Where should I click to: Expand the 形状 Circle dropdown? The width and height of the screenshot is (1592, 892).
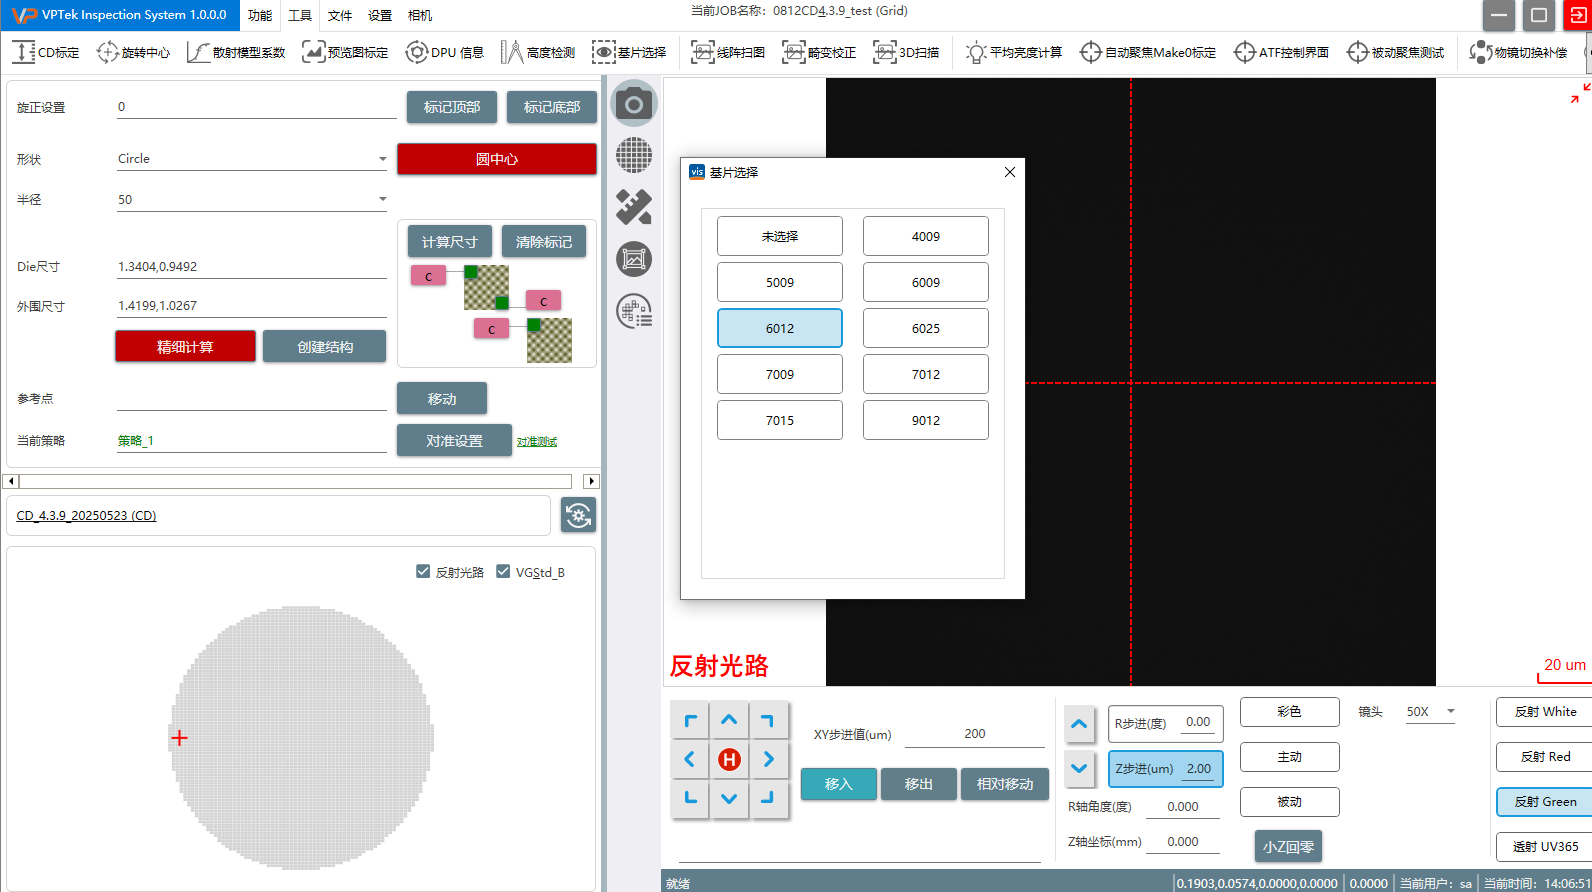(x=382, y=159)
